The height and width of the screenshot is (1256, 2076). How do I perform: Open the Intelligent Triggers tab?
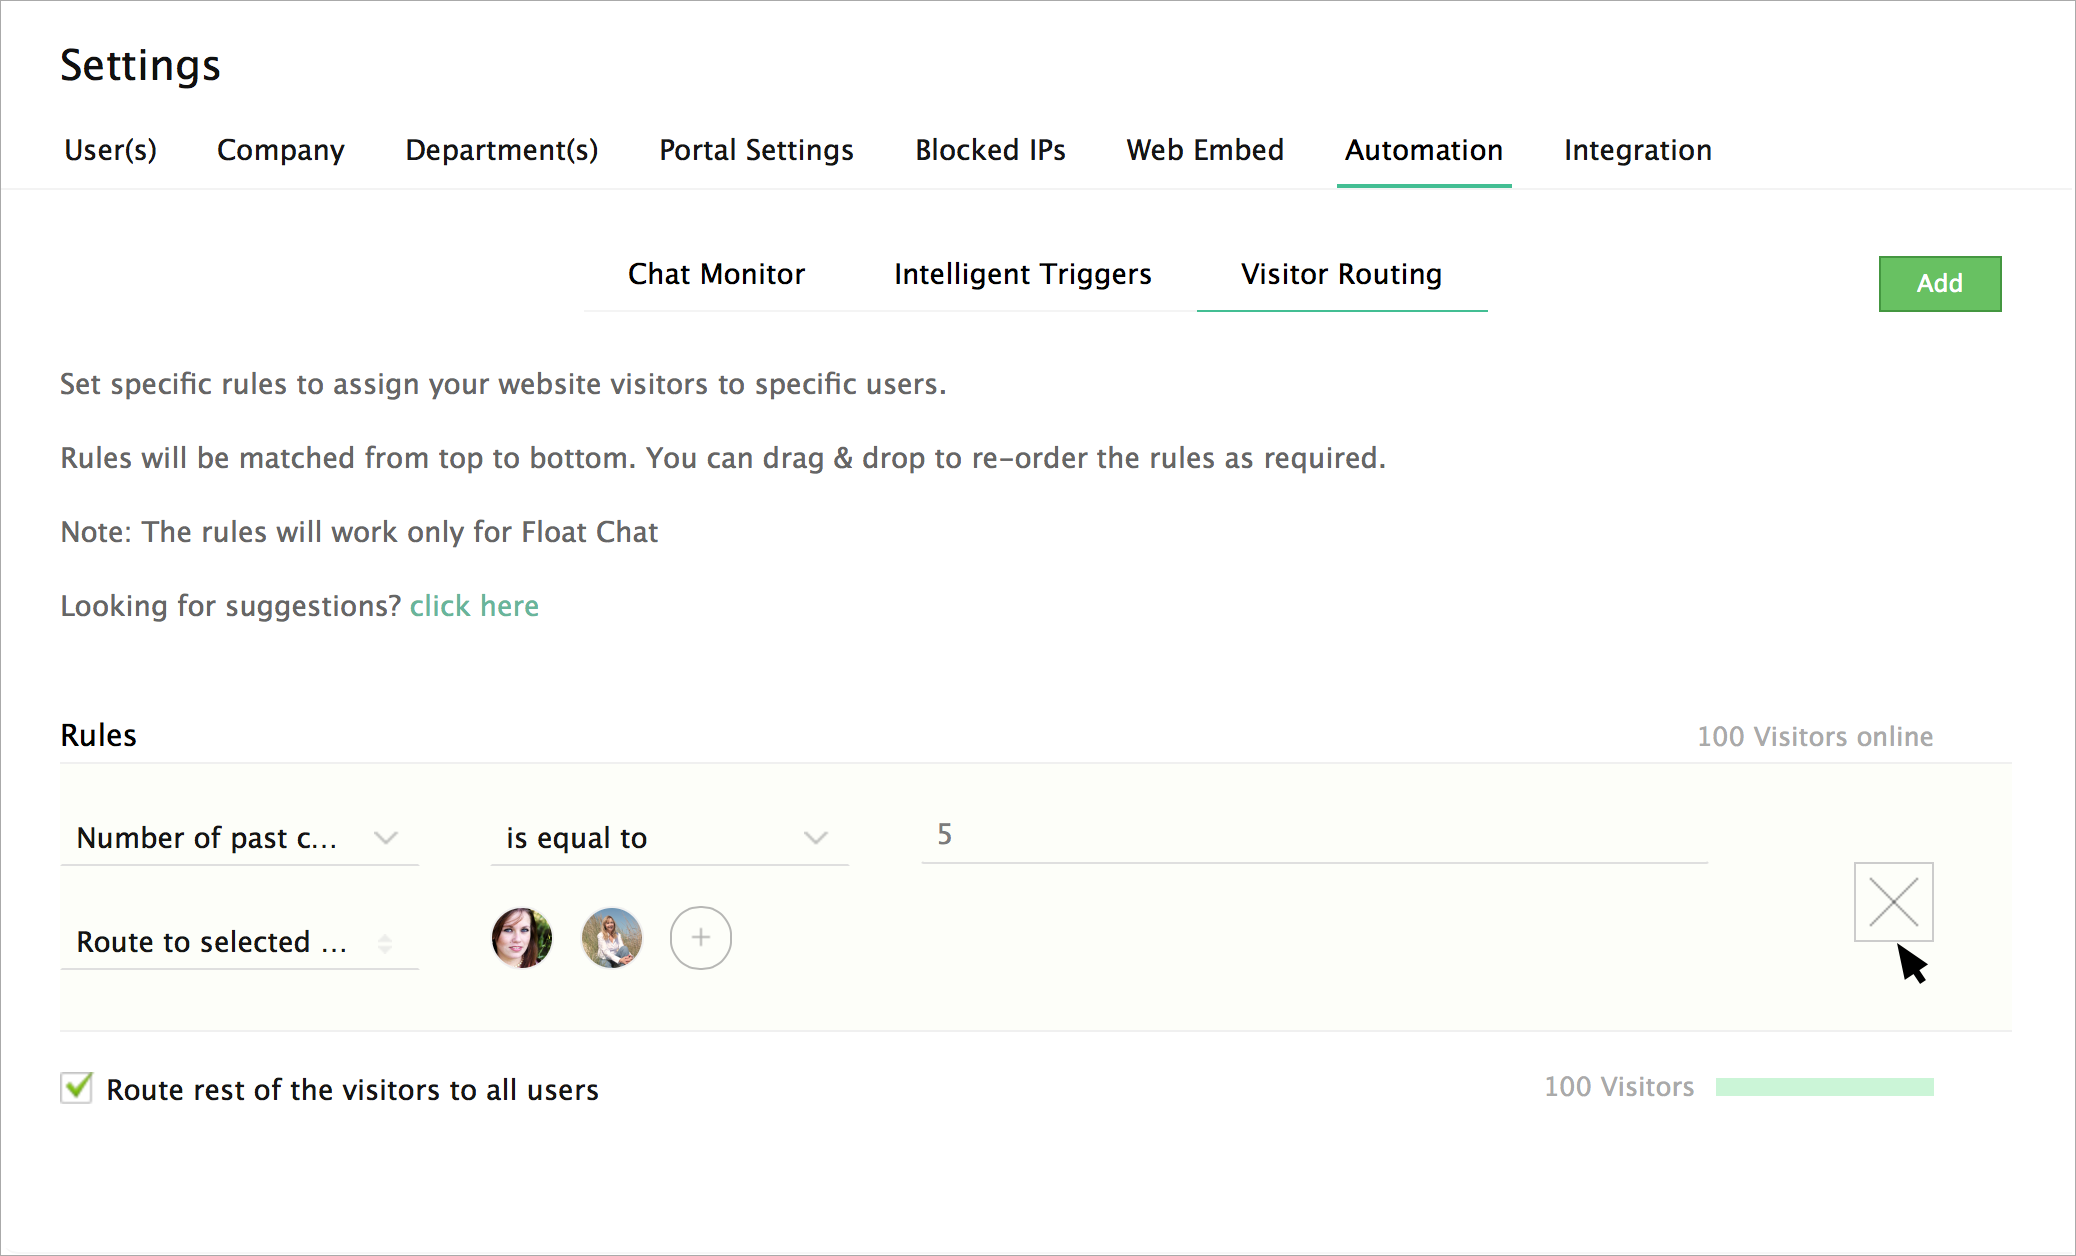tap(1022, 274)
